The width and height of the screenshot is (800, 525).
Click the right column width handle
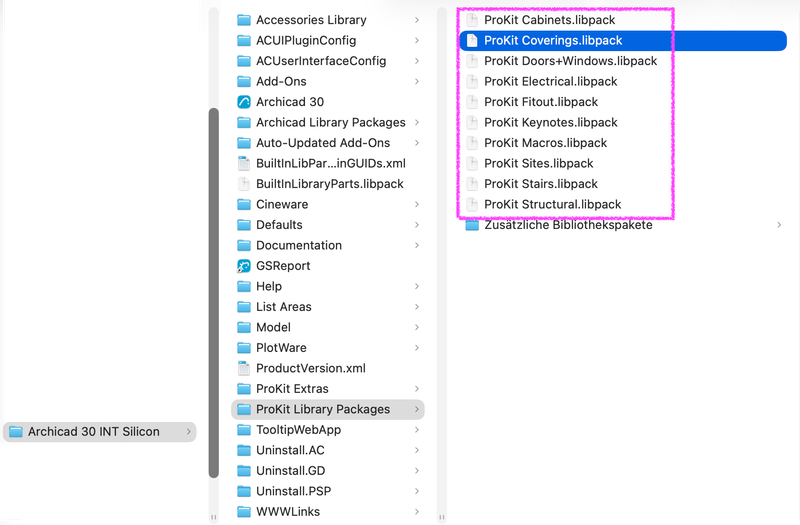coord(442,517)
